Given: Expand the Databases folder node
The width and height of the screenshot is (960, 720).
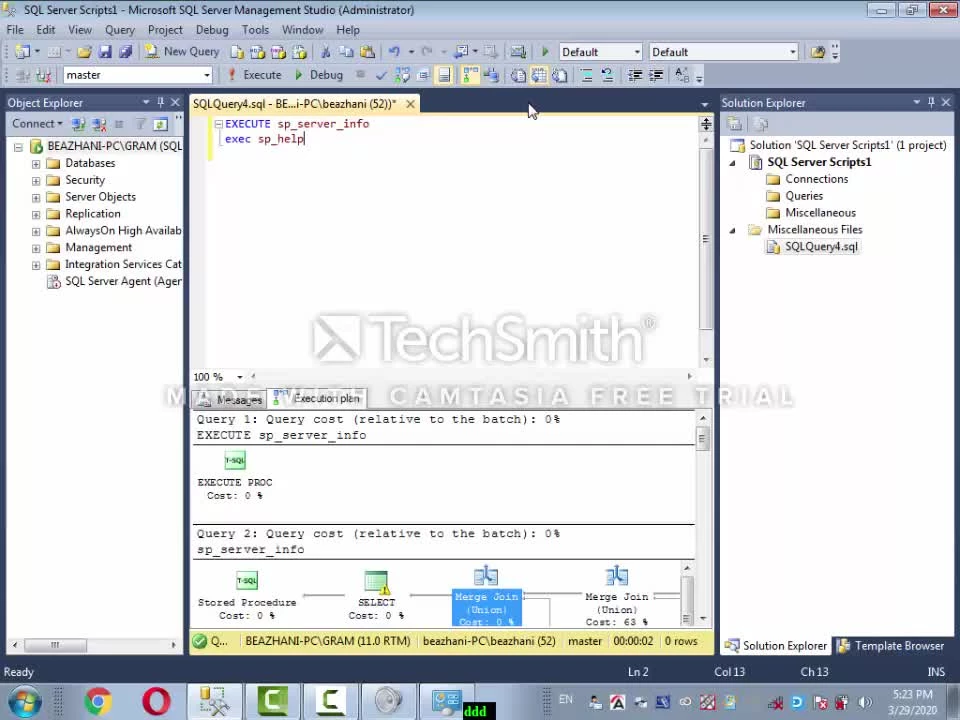Looking at the screenshot, I should pos(36,163).
